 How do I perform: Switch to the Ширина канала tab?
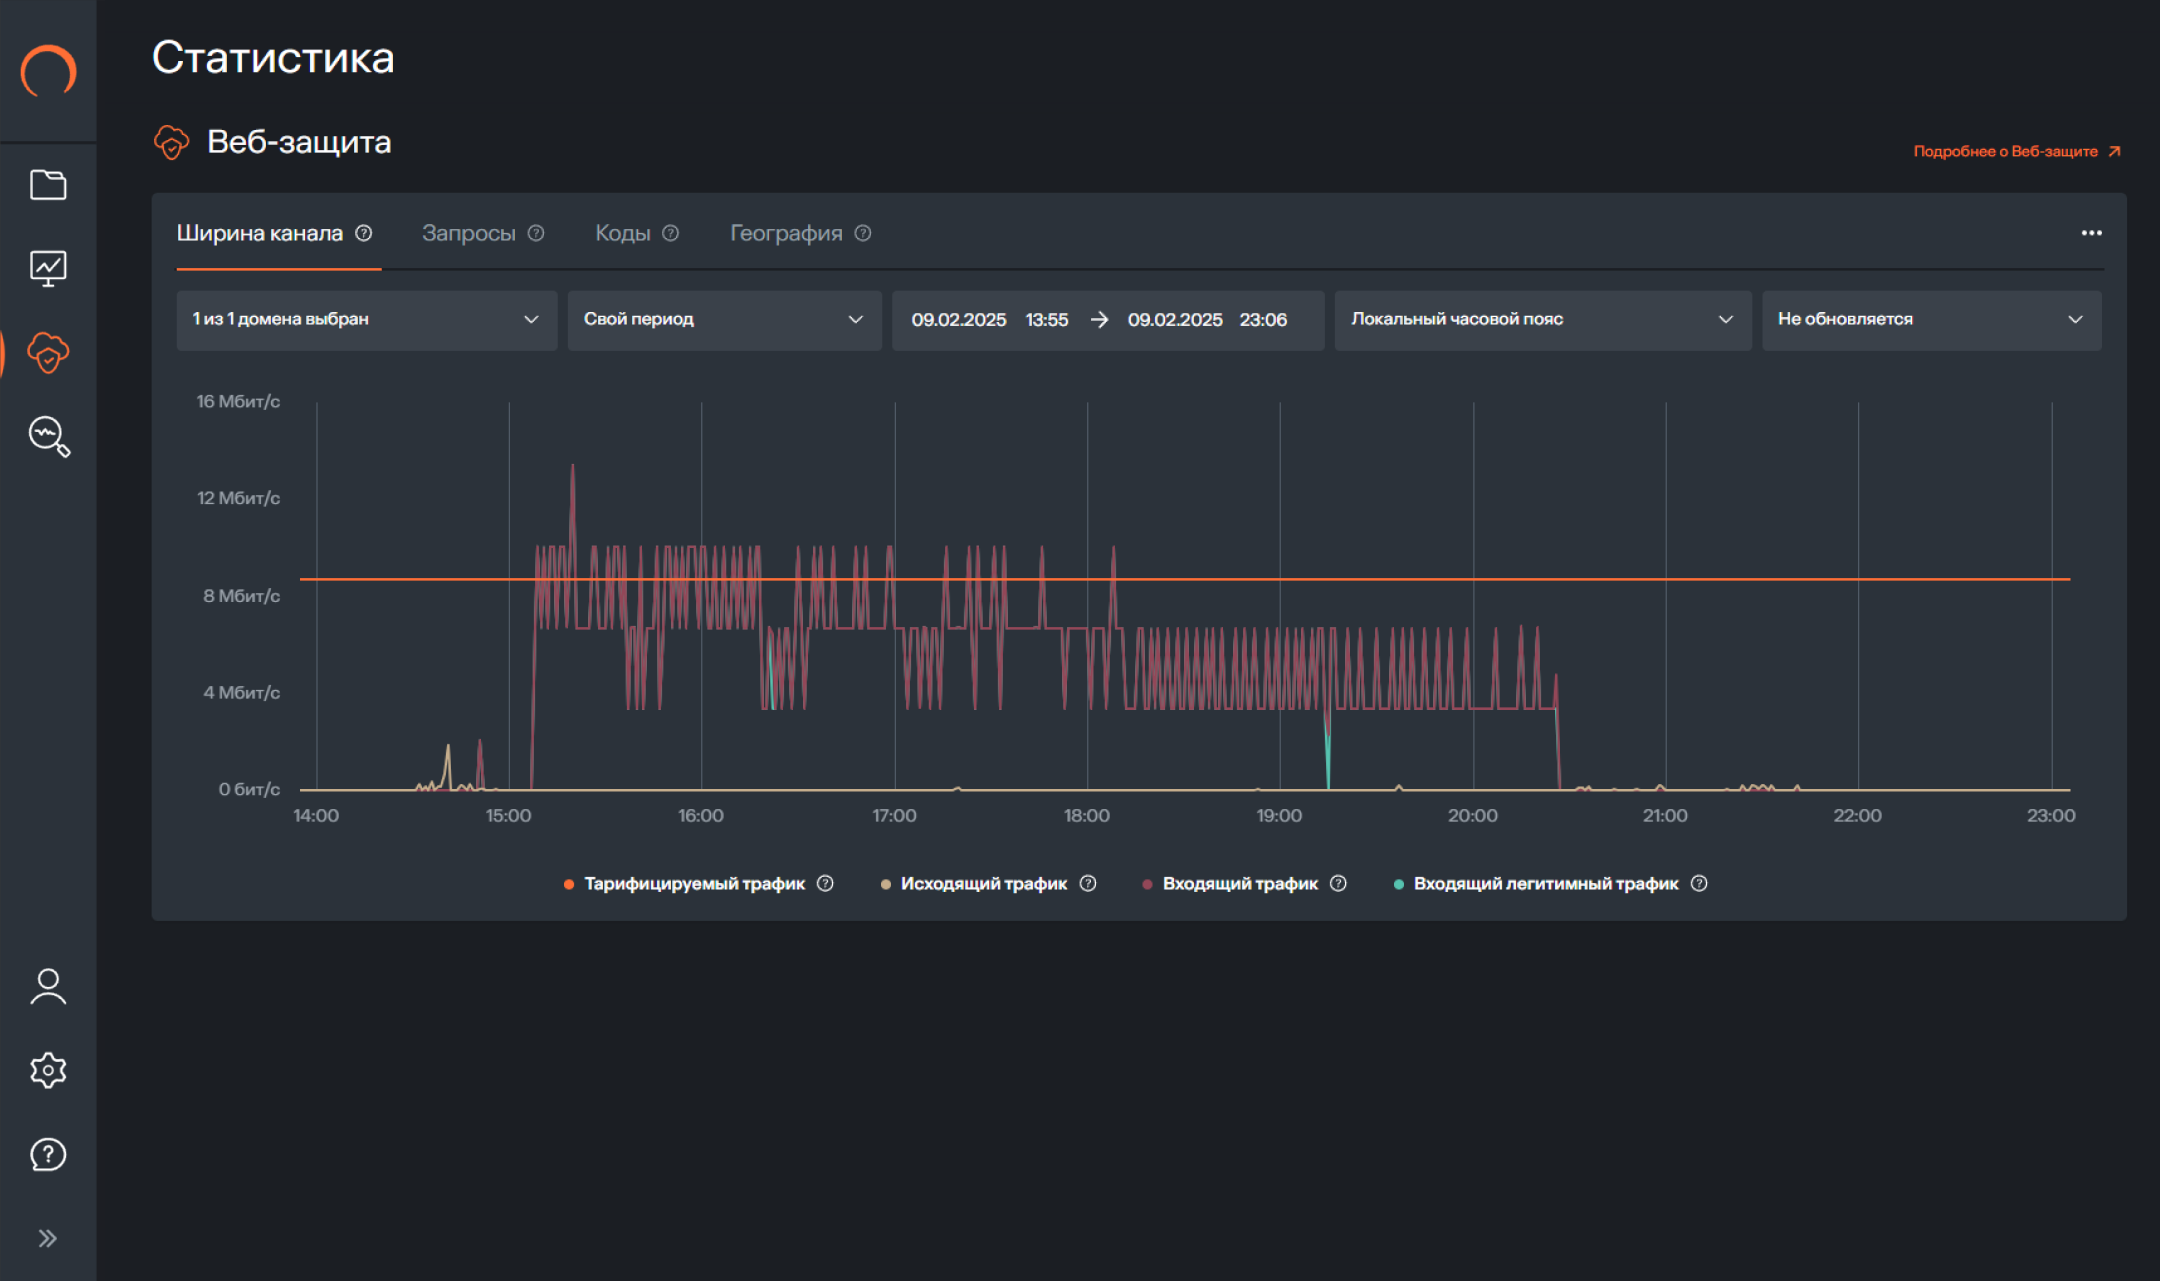click(260, 233)
